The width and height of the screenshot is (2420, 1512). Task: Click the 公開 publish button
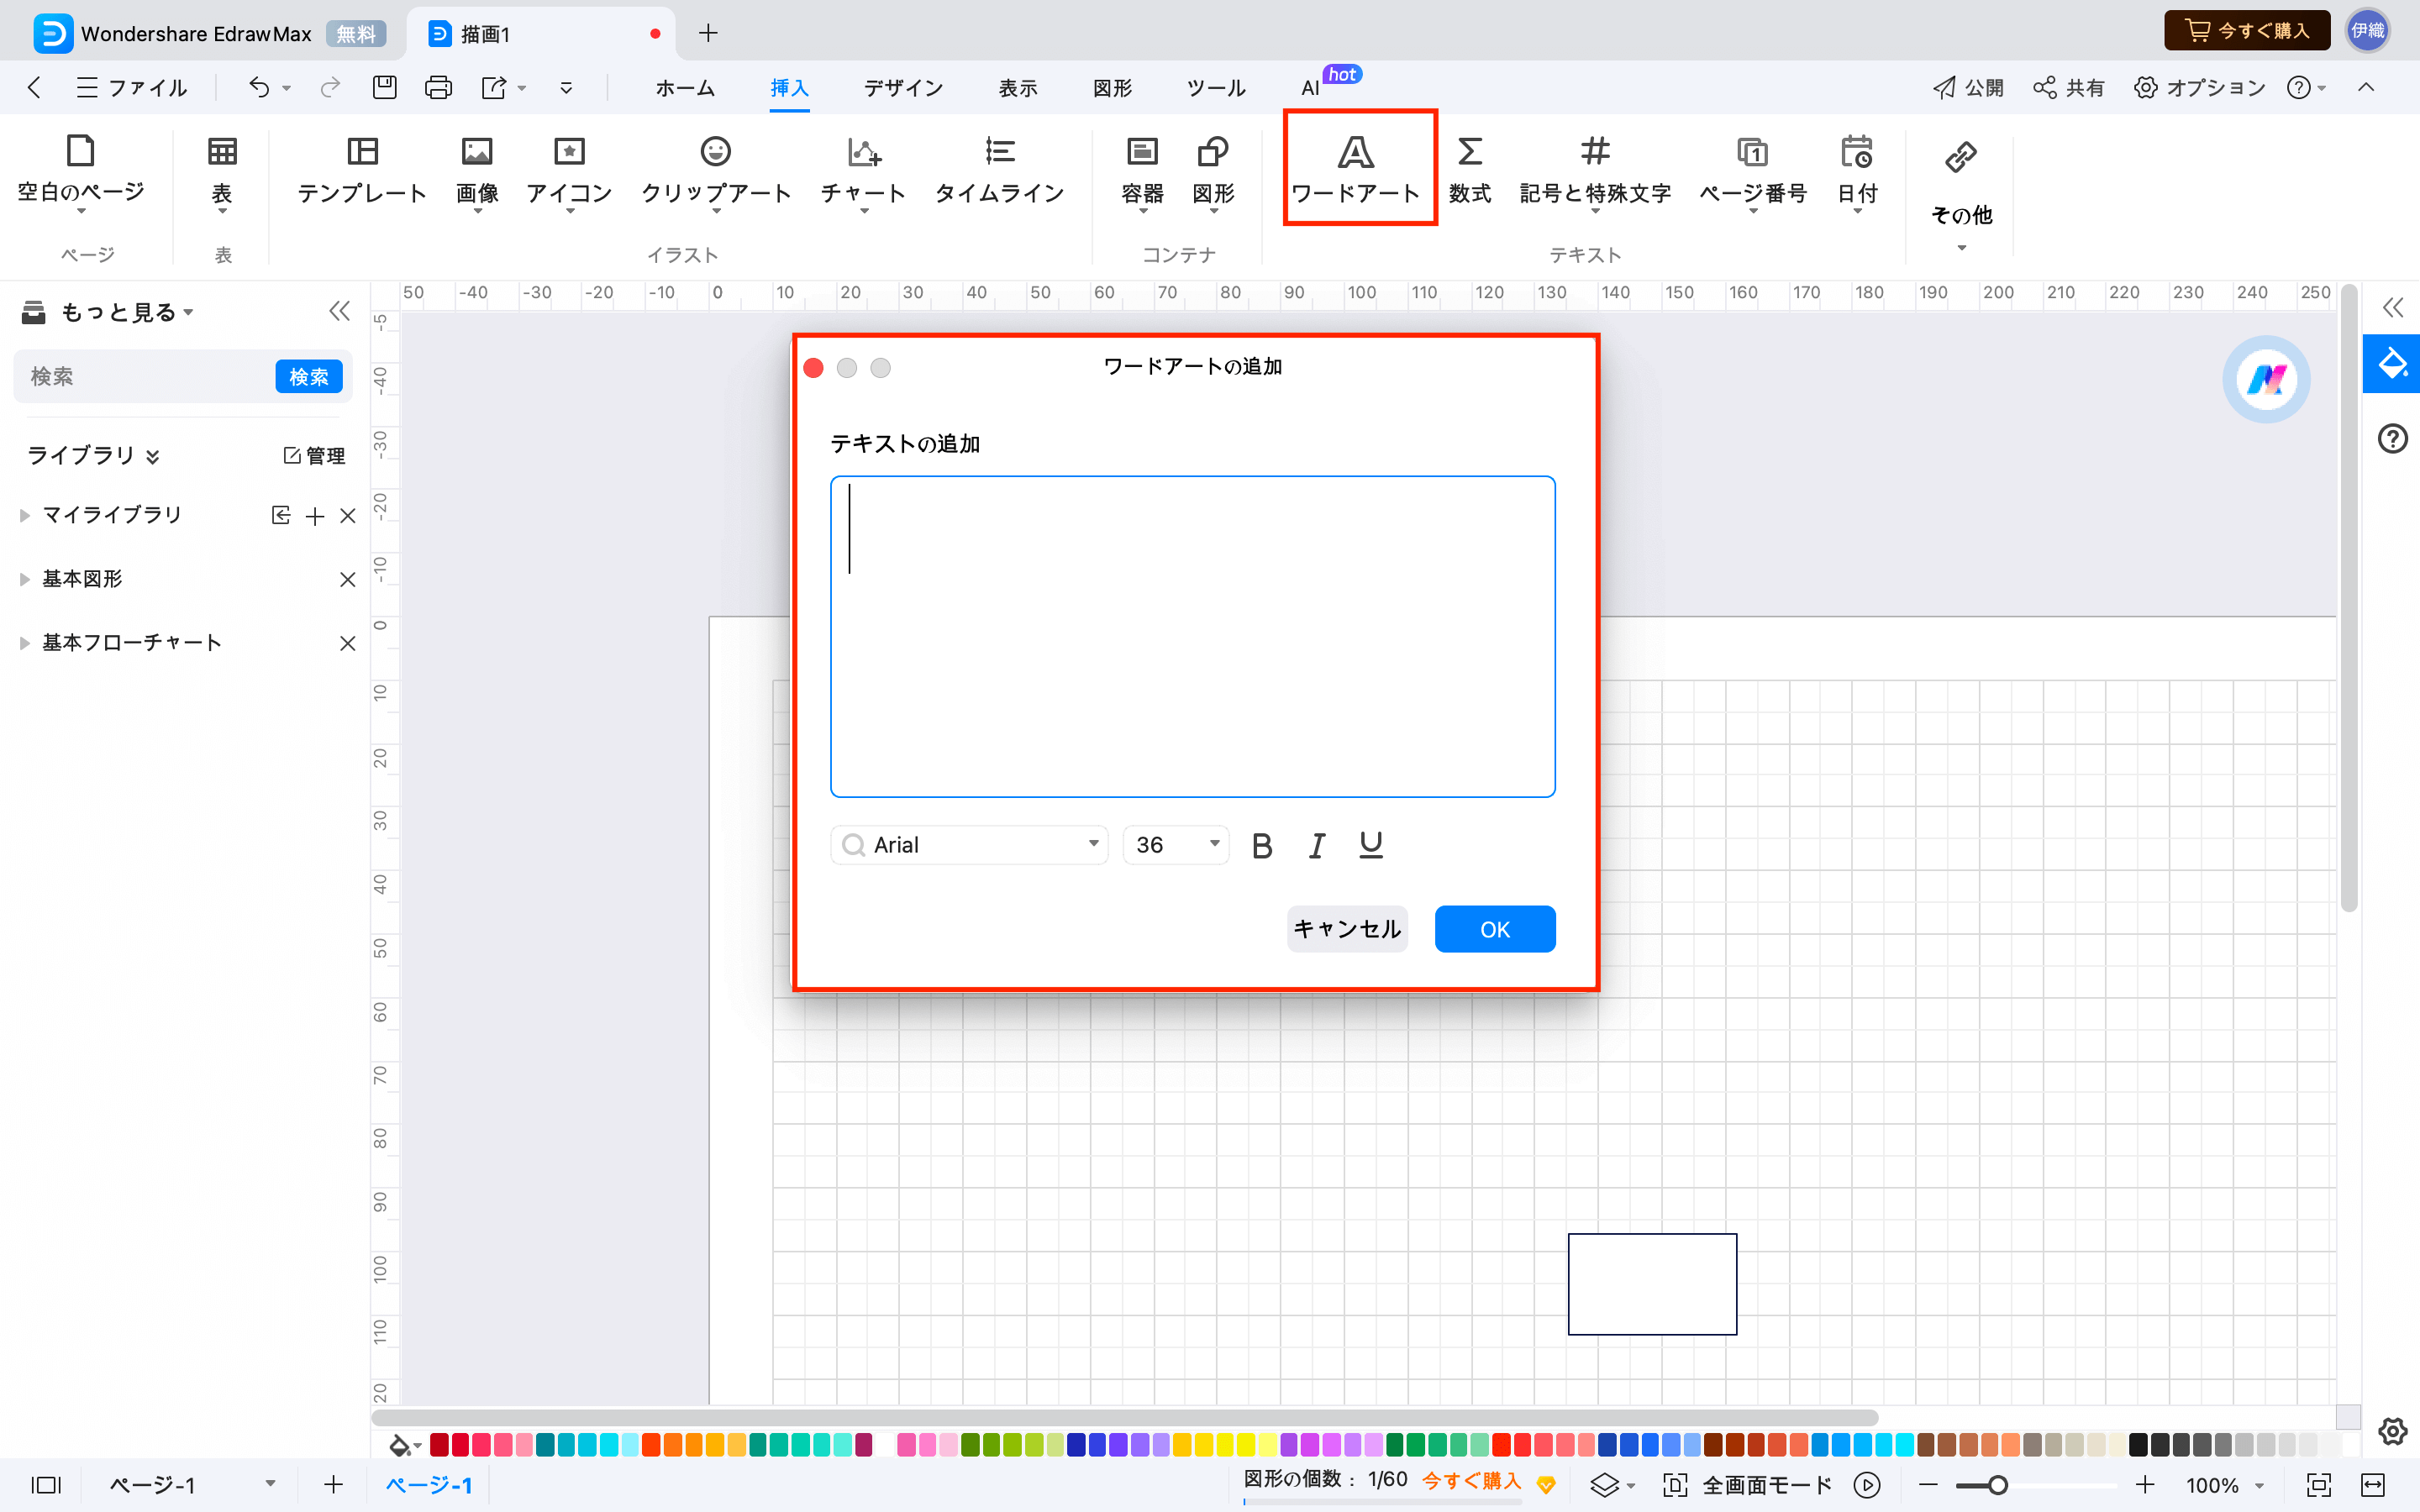point(1967,88)
